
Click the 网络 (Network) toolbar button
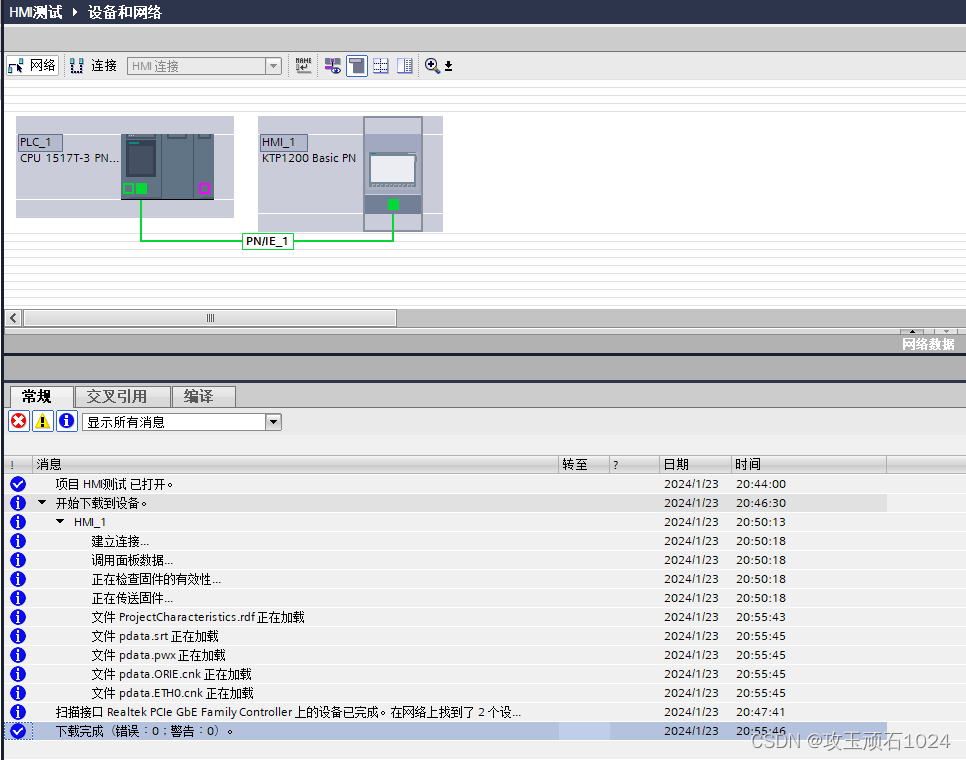click(x=33, y=65)
